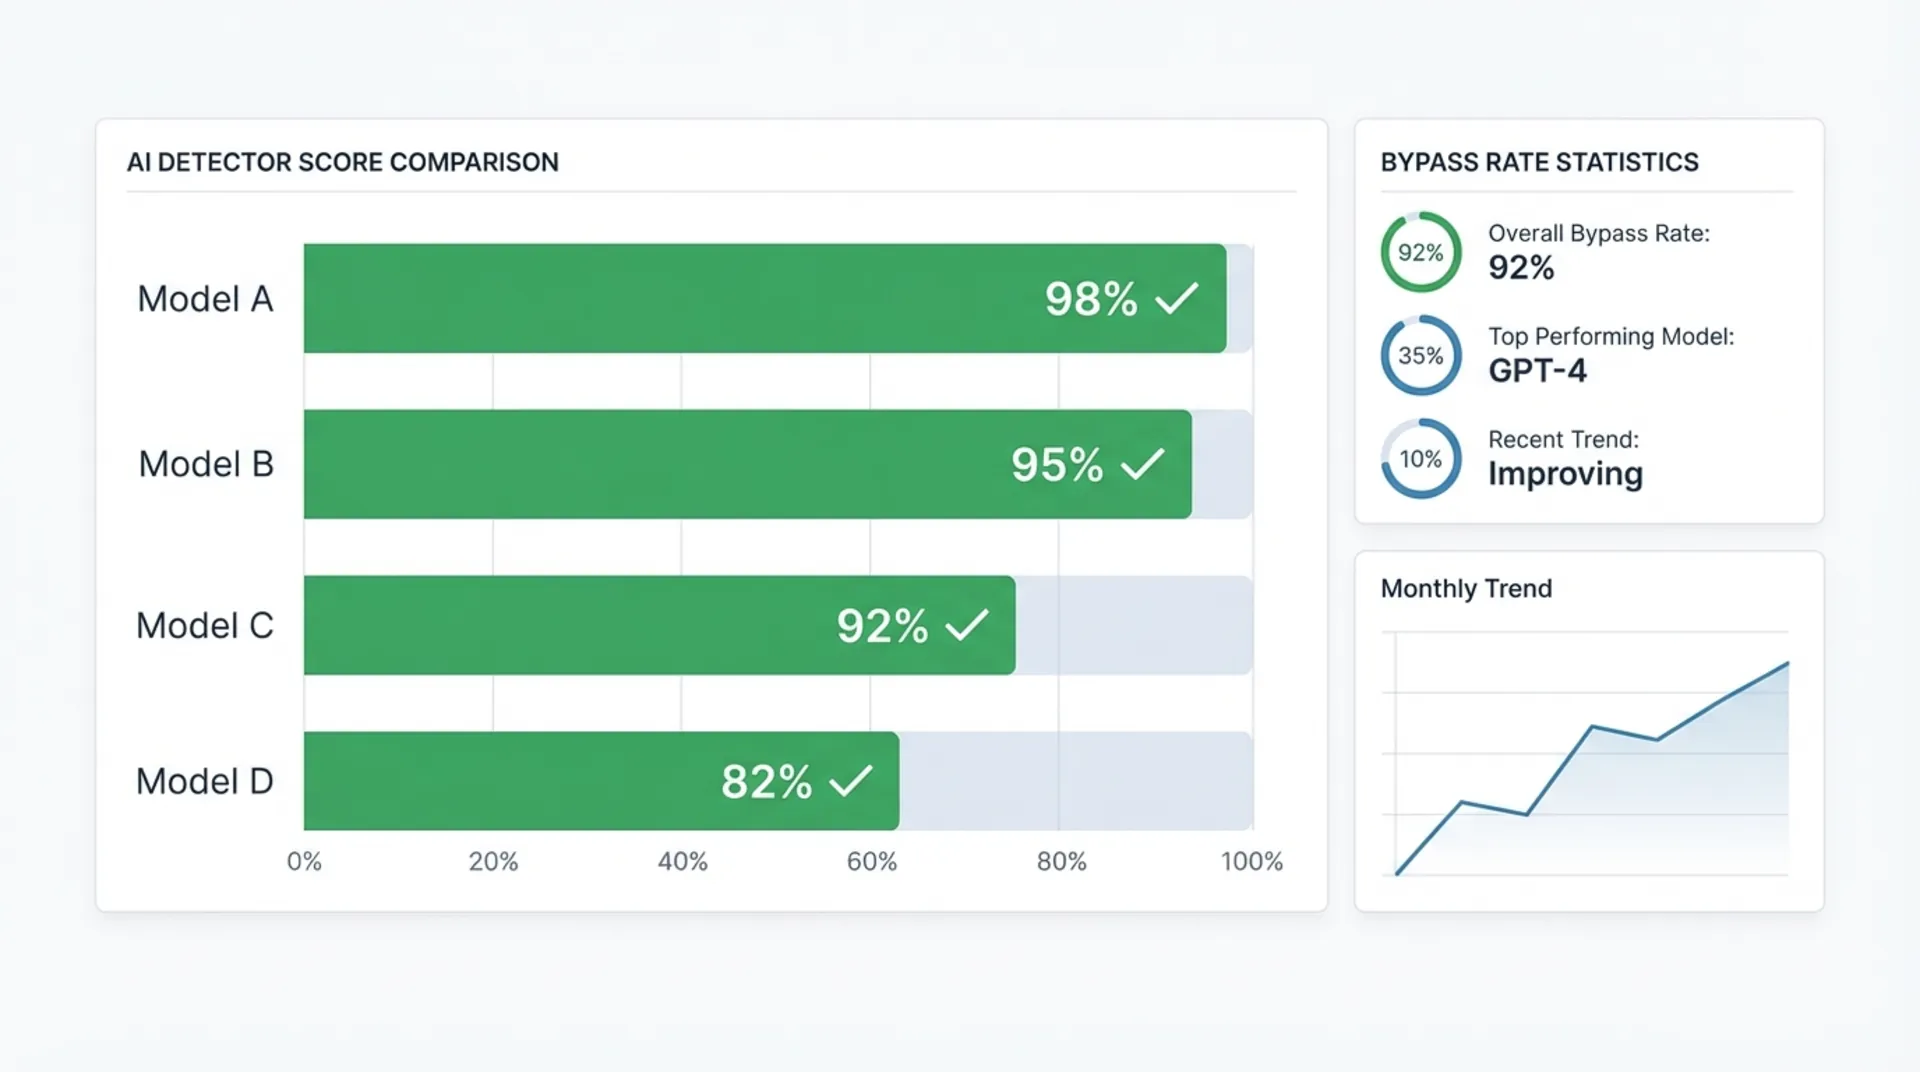Click the Monthly Trend title
Viewport: 1920px width, 1072px height.
coord(1466,589)
